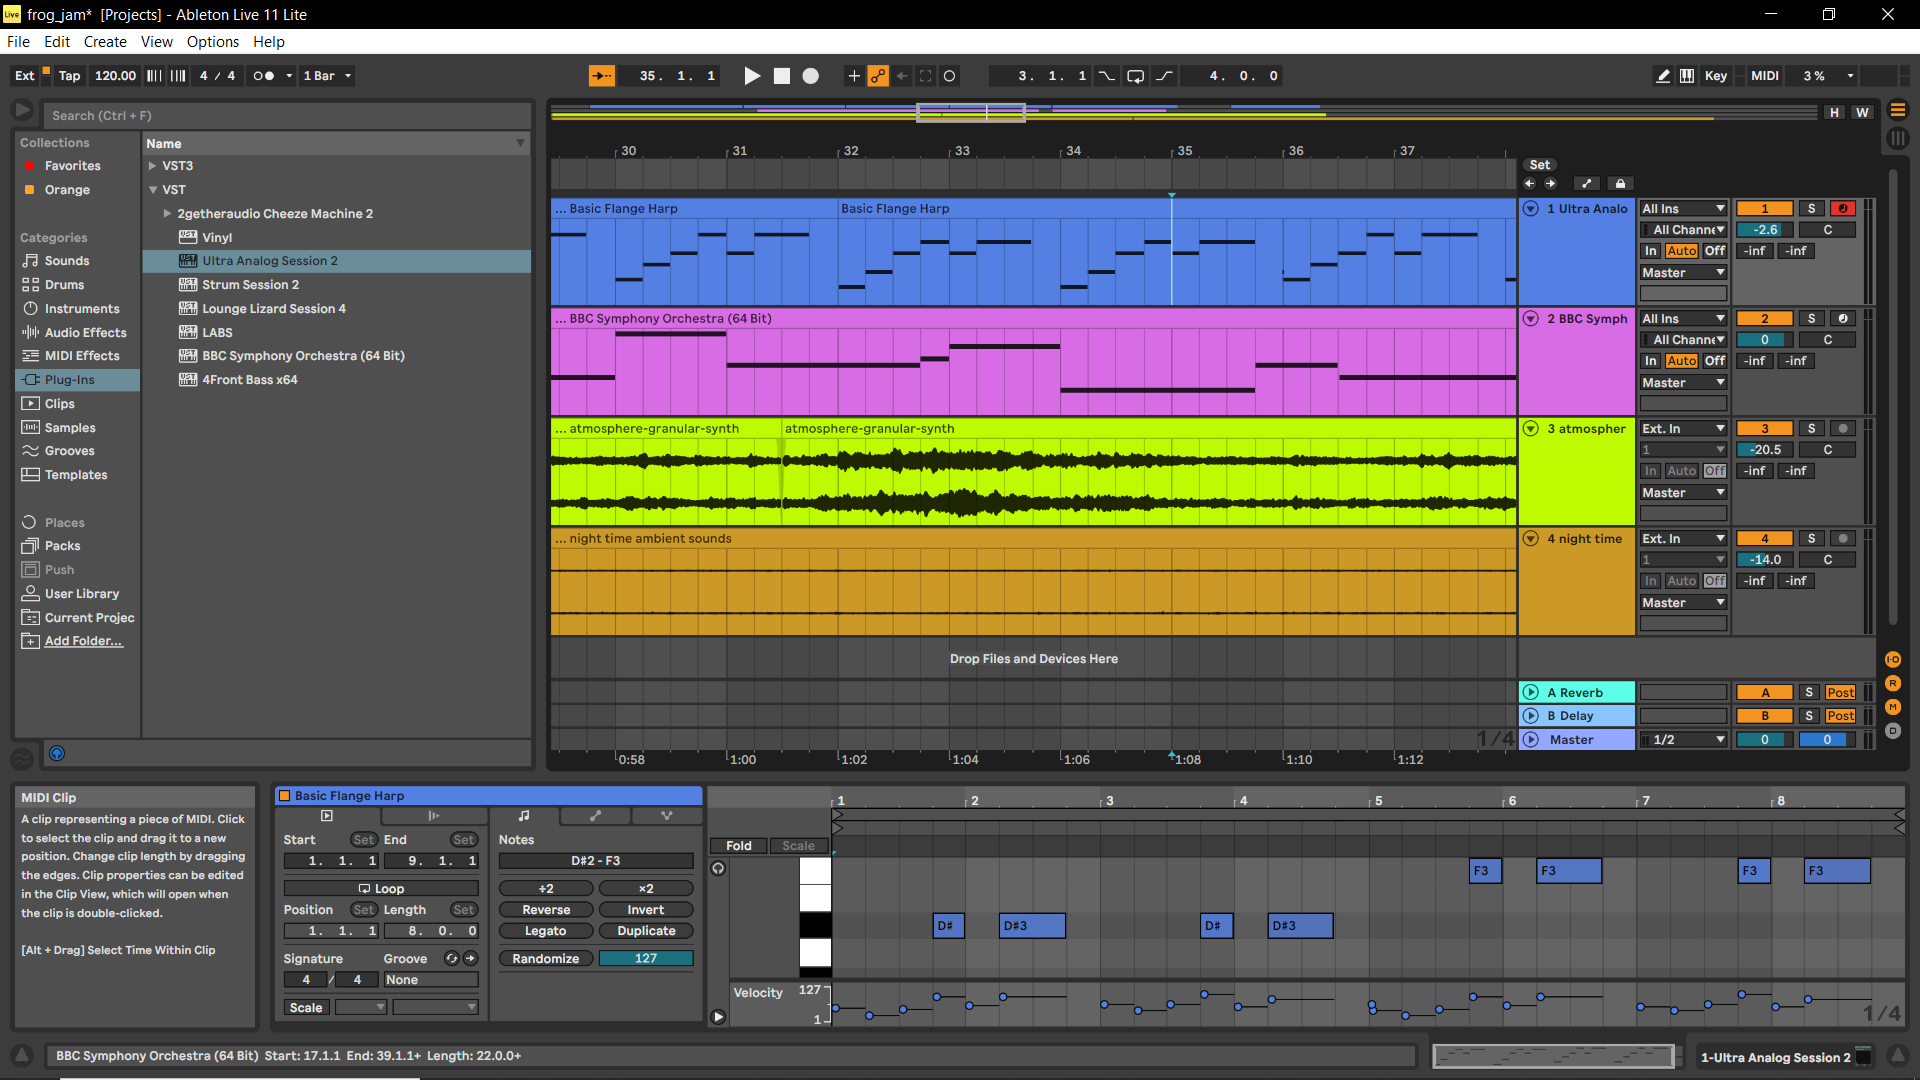The image size is (1920, 1080).
Task: Click the Session Record circle button
Action: pyautogui.click(x=950, y=76)
